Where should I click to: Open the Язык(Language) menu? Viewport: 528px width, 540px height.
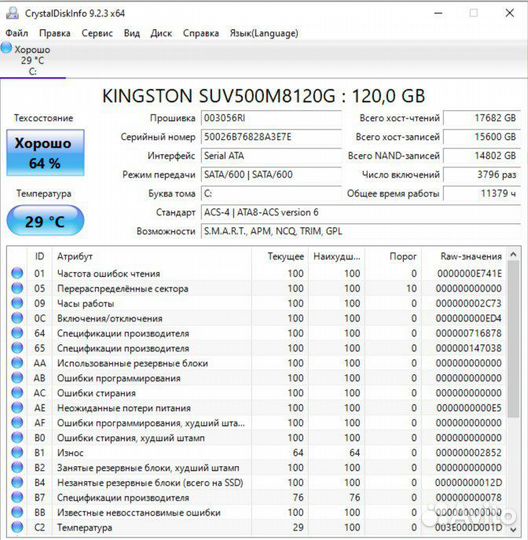(x=264, y=33)
